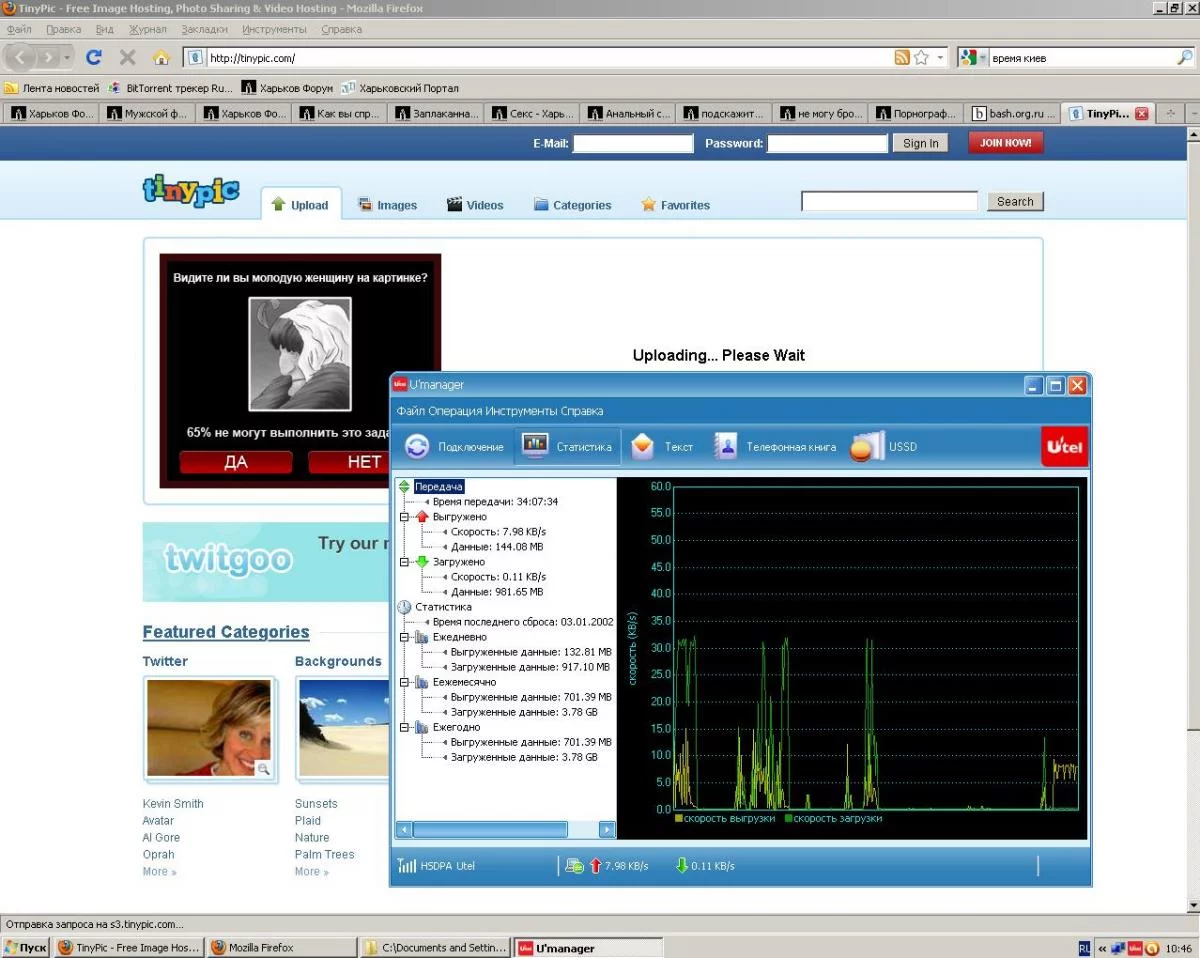Collapse the Выгружено tree node

(404, 517)
